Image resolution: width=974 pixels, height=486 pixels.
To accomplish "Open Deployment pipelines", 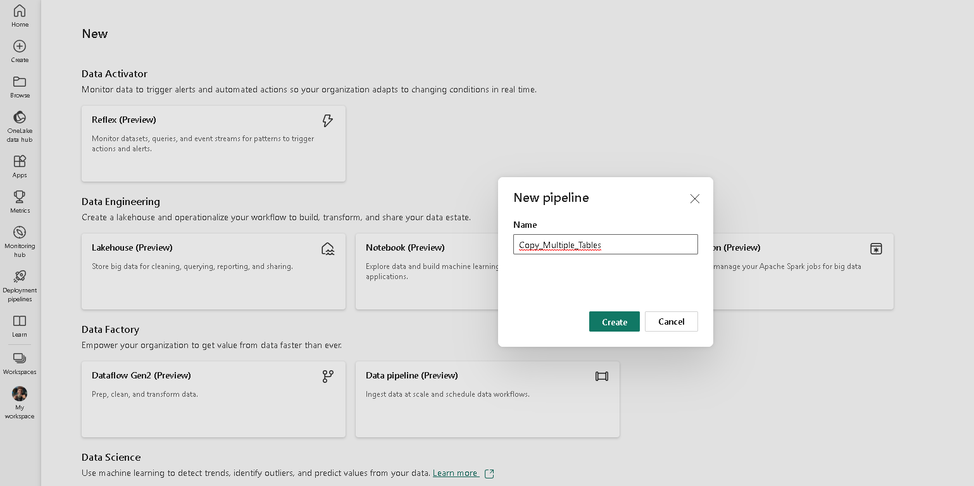I will (19, 286).
